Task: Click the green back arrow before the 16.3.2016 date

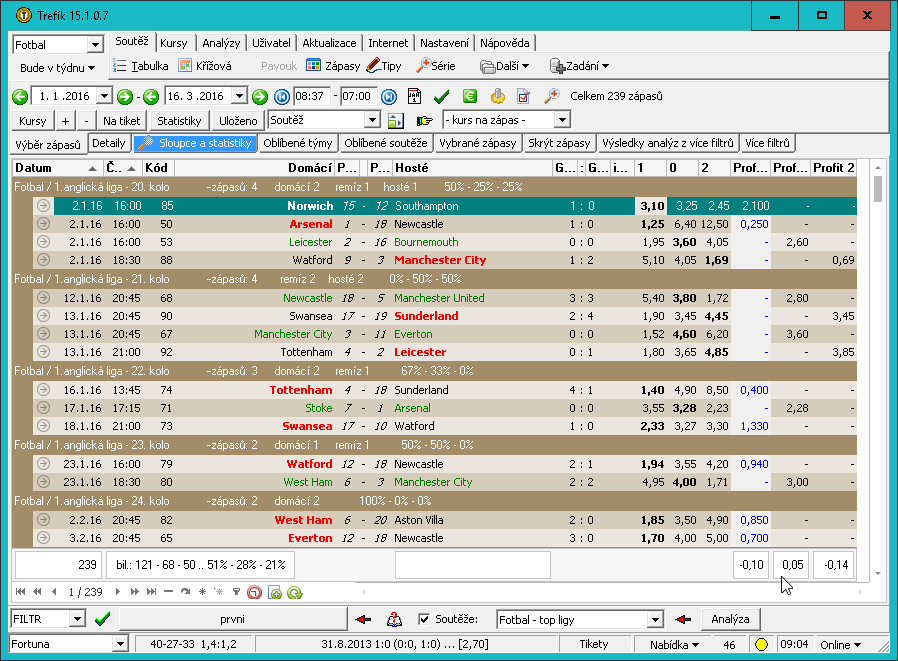Action: [x=151, y=96]
